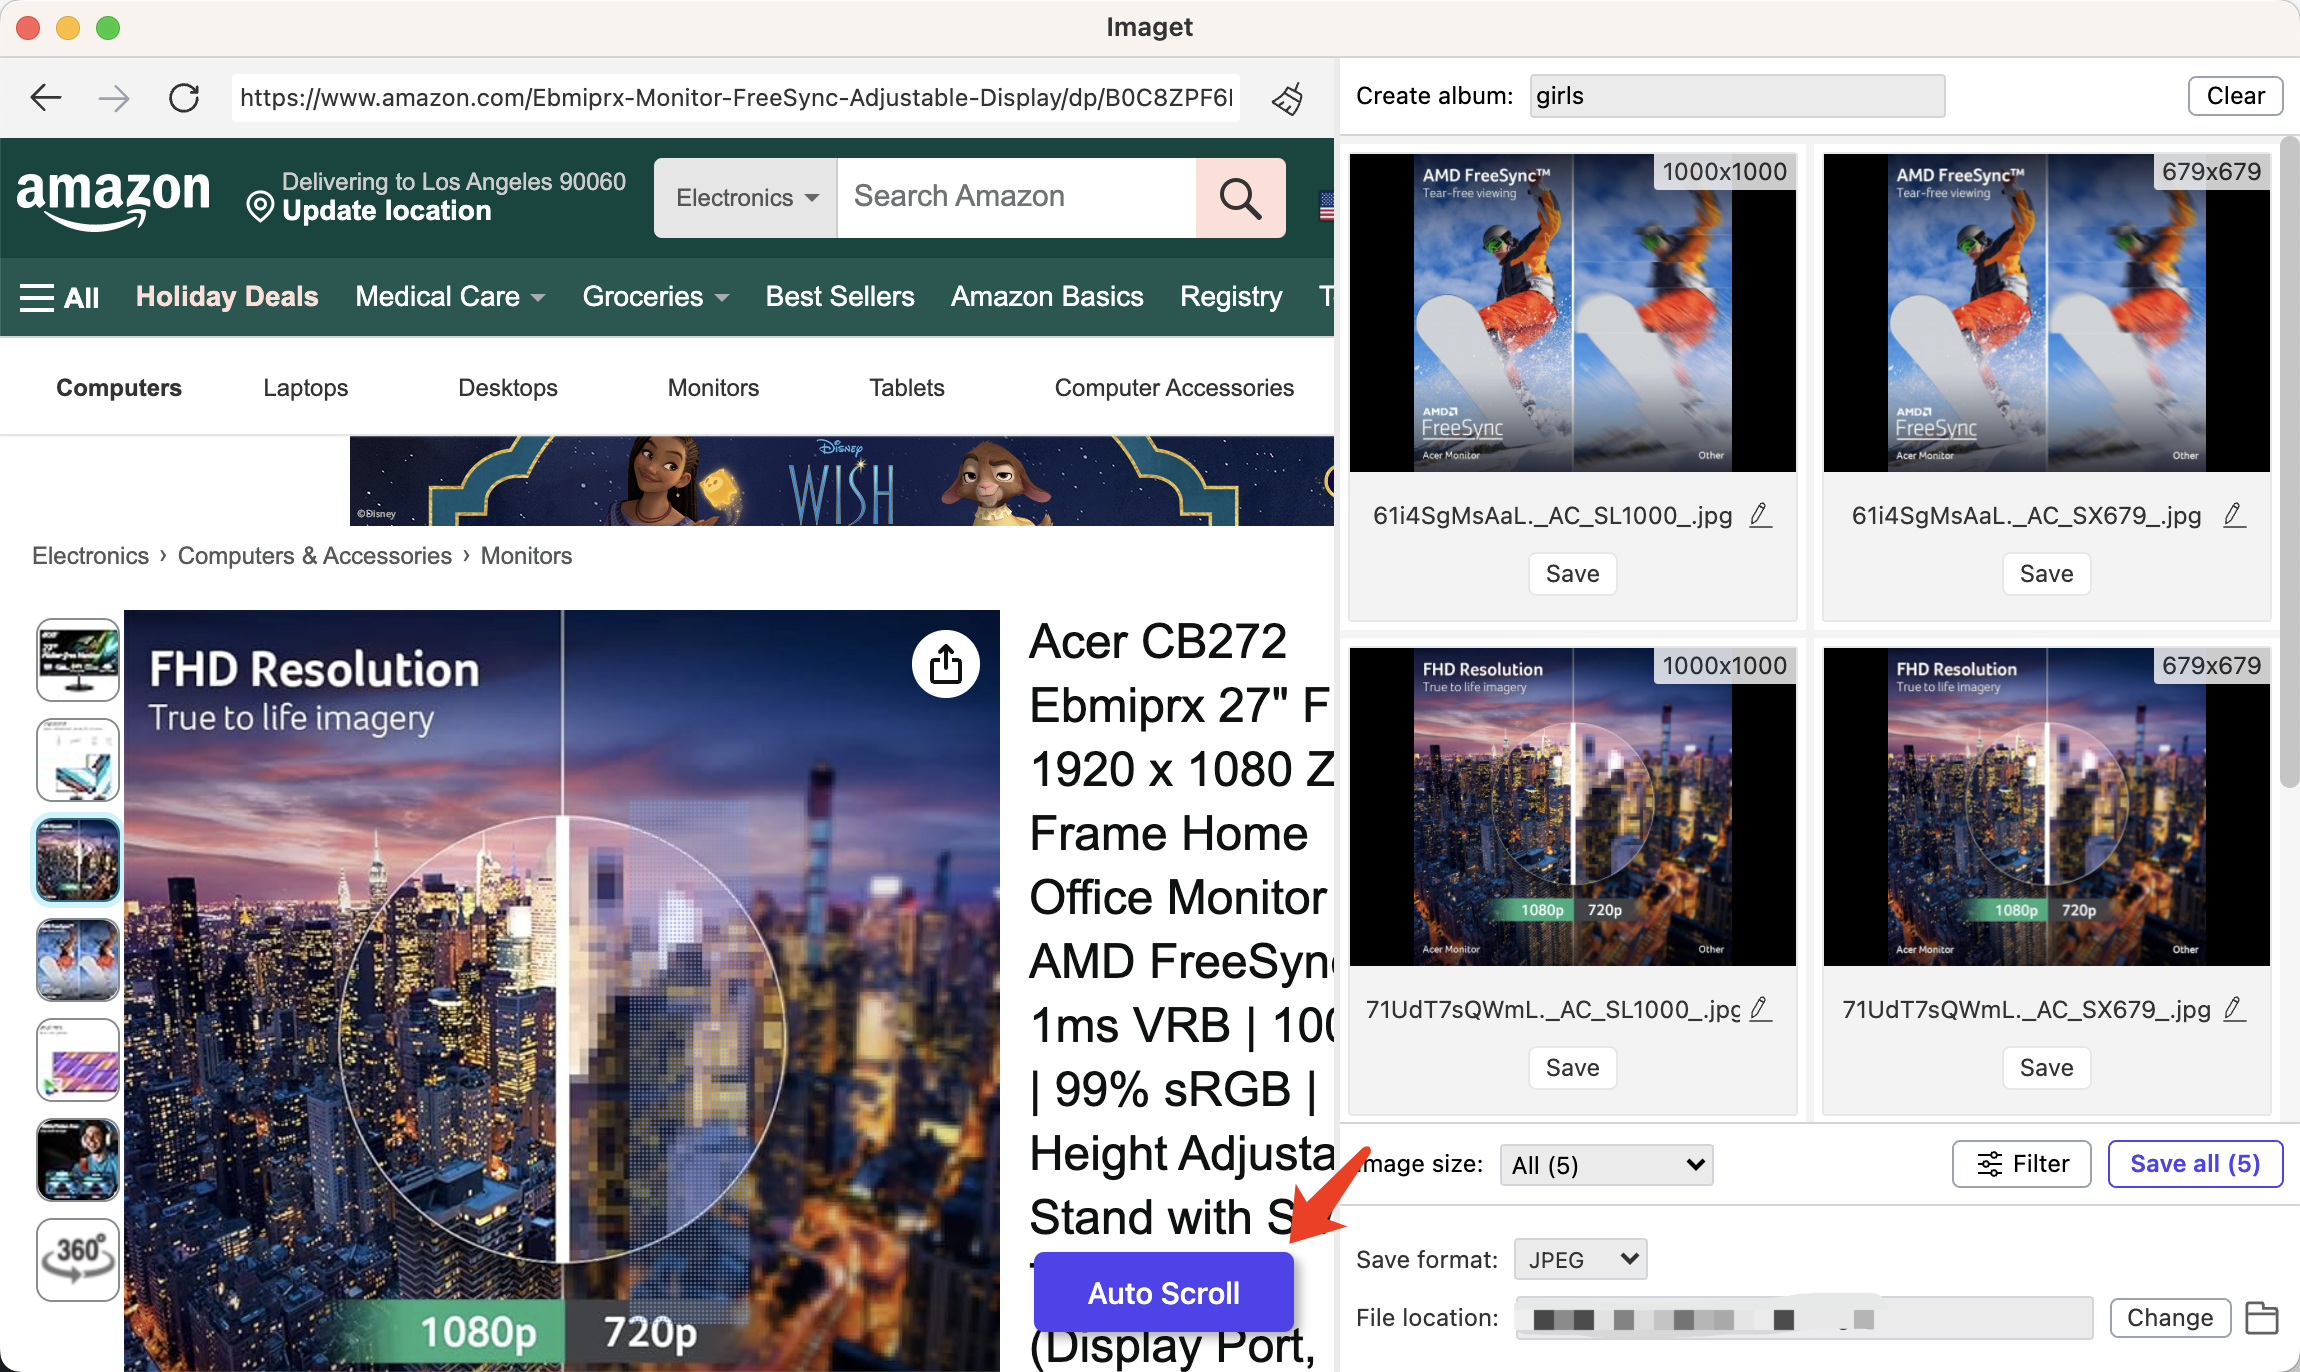
Task: Expand the Electronics category dropdown
Action: click(744, 196)
